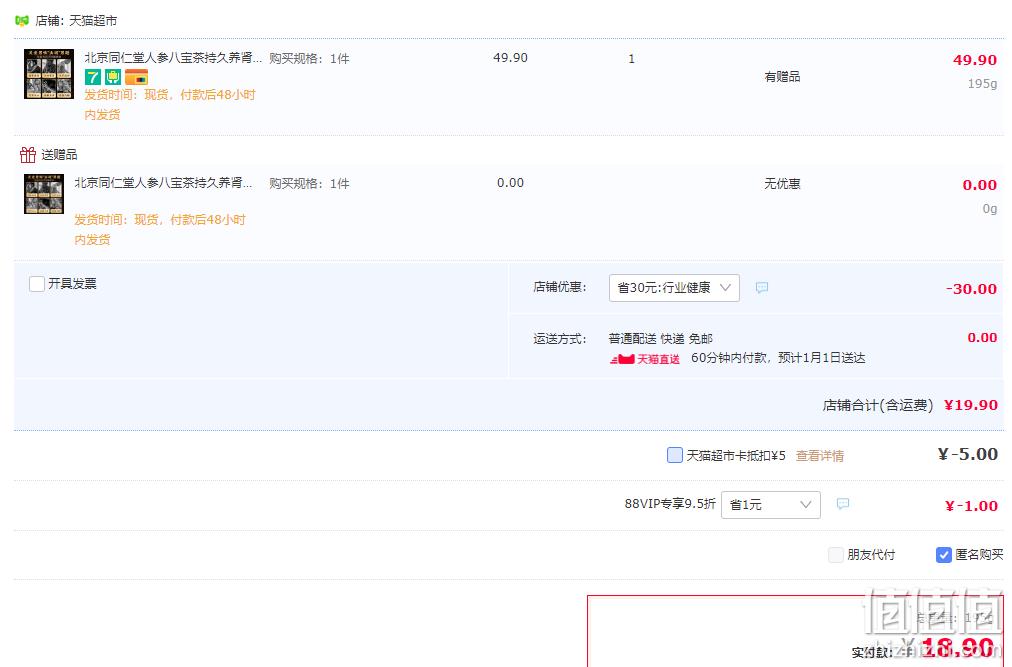This screenshot has height=667, width=1012.
Task: Click the 店铺优惠: label
Action: [x=560, y=287]
